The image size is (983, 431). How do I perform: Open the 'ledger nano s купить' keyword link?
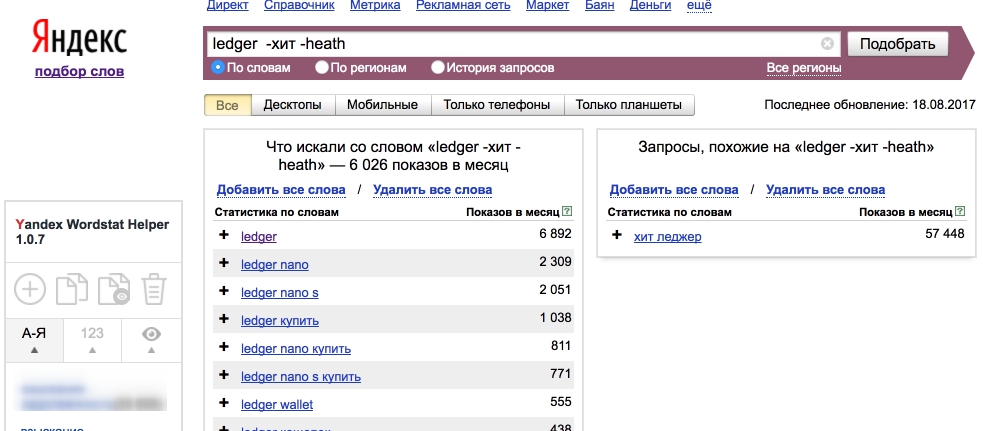[x=301, y=376]
